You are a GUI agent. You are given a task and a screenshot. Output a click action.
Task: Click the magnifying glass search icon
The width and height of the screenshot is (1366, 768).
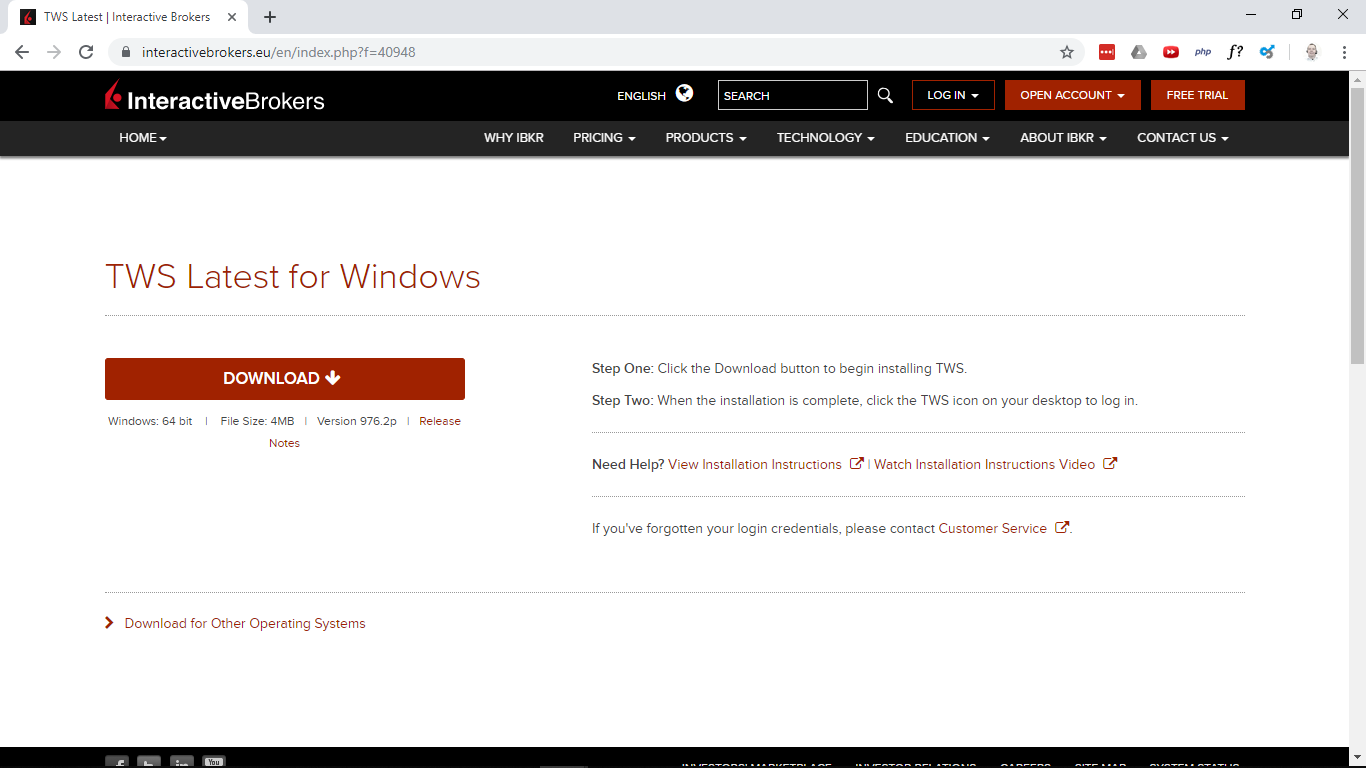pos(885,95)
